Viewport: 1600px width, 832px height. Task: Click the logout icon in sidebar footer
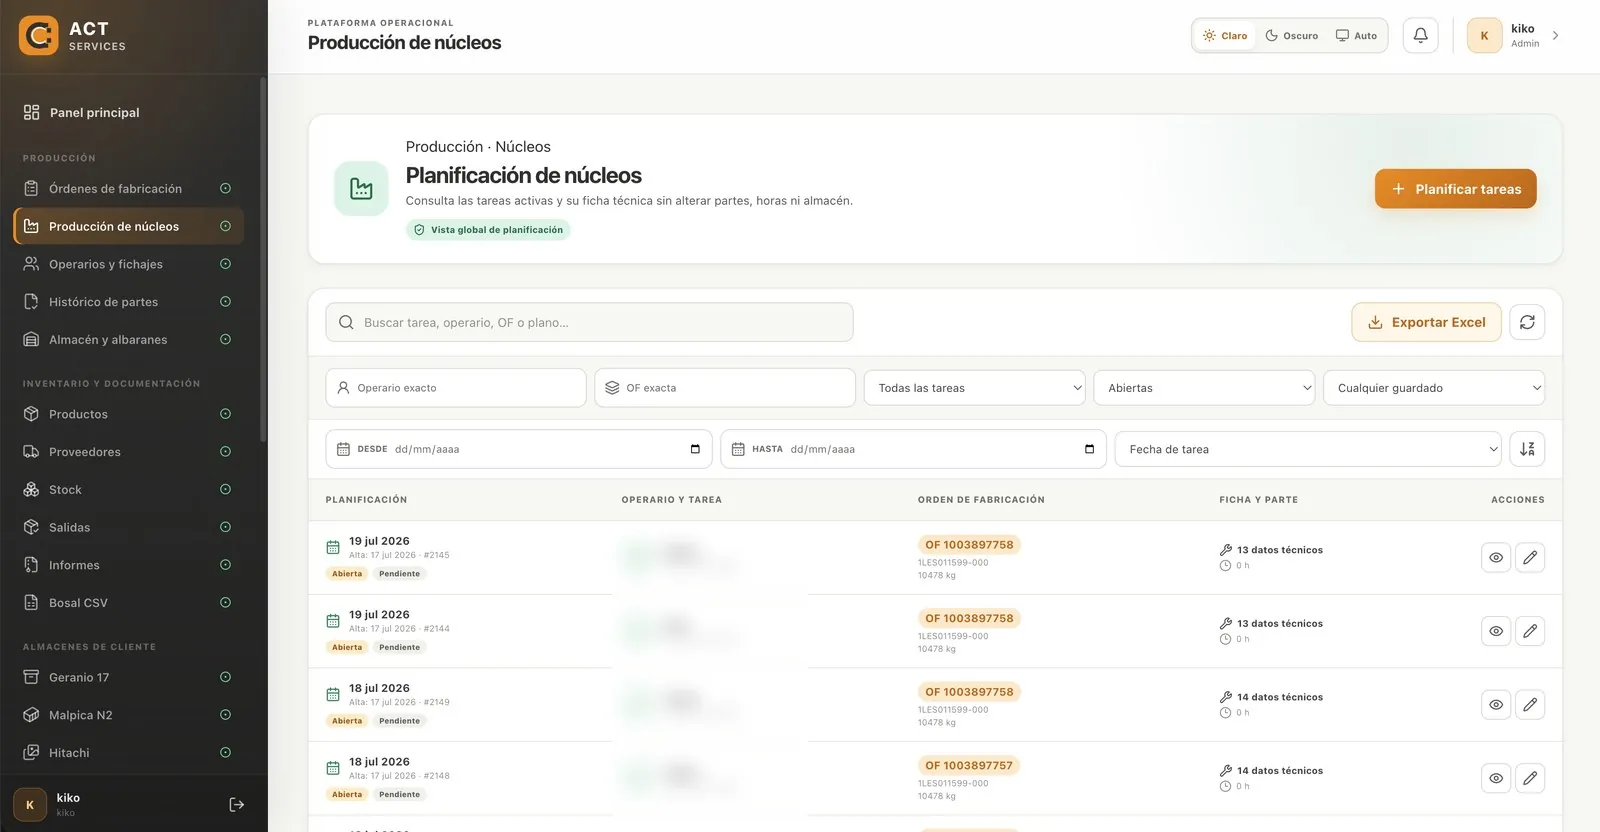click(237, 805)
